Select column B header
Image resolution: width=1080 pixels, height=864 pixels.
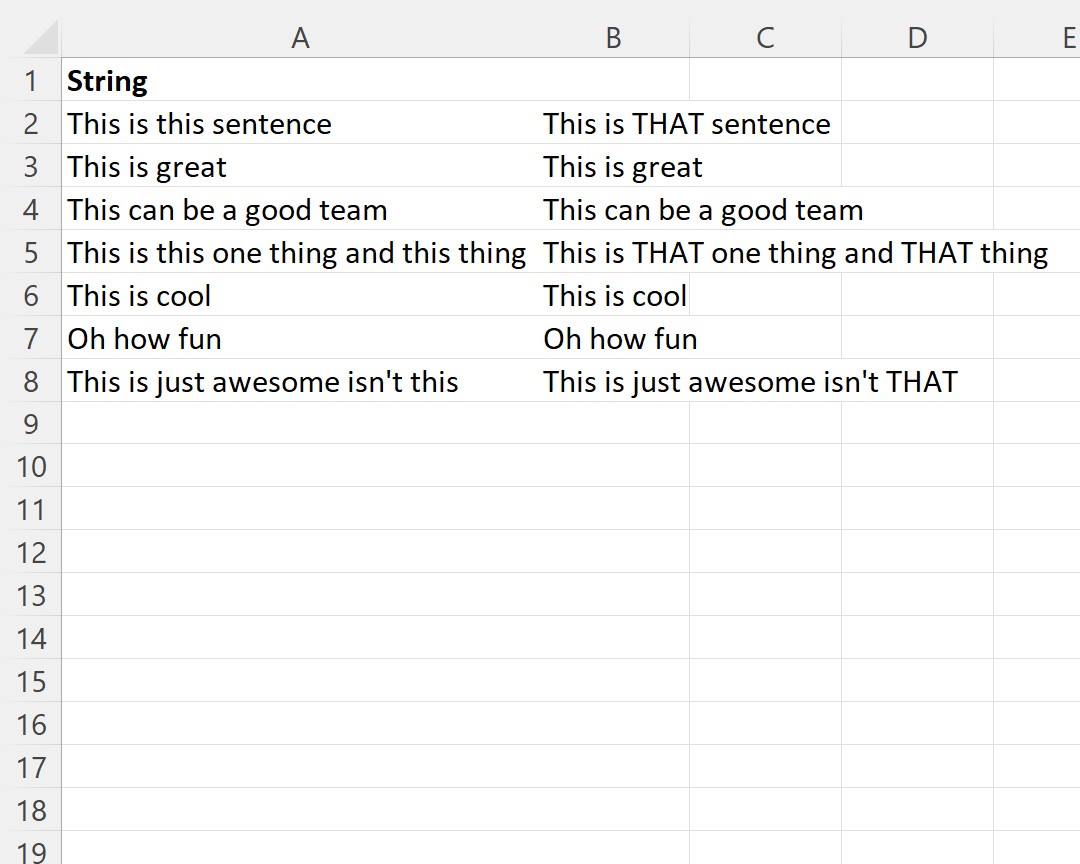pyautogui.click(x=613, y=38)
